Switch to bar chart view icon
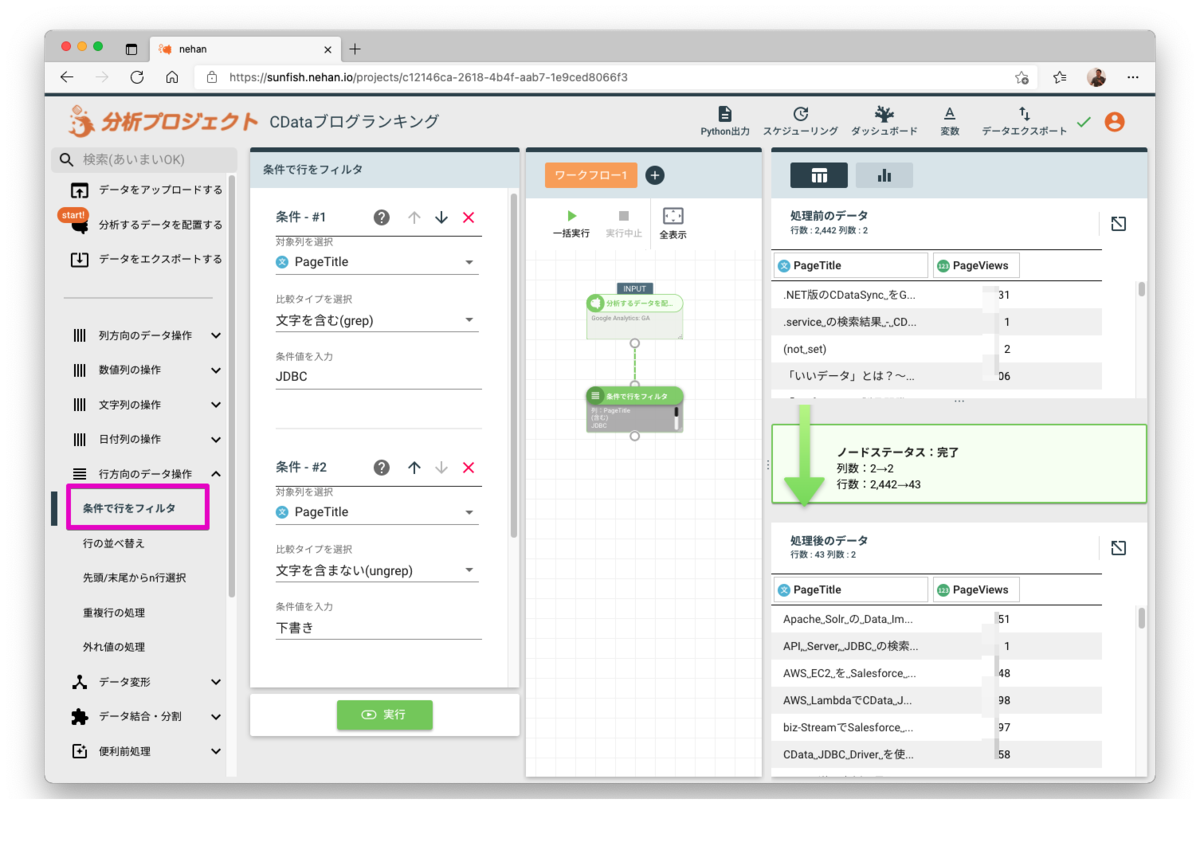1200x842 pixels. pyautogui.click(x=884, y=175)
